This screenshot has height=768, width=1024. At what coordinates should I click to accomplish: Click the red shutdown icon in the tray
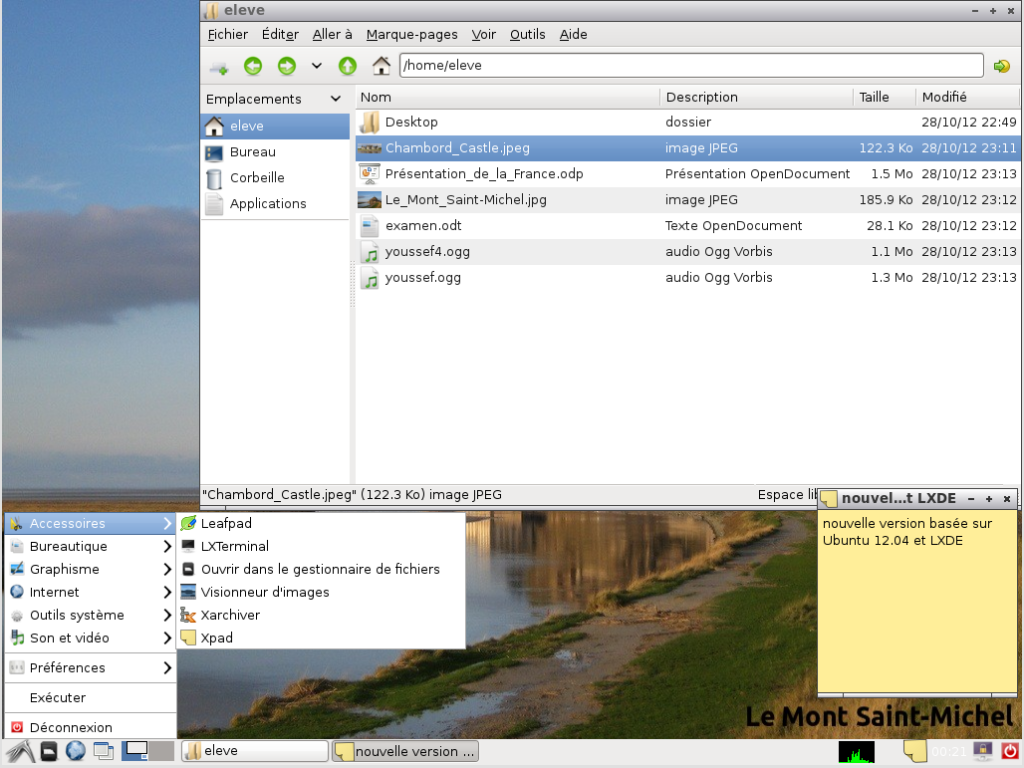[1009, 751]
